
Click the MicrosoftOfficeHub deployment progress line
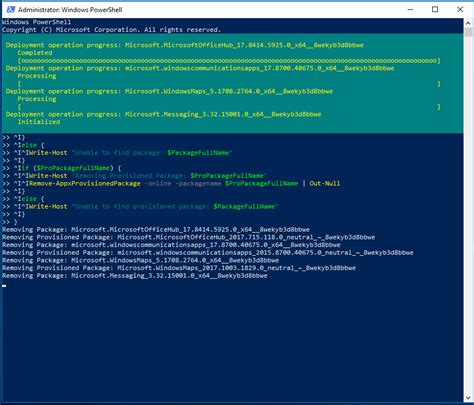coord(185,45)
